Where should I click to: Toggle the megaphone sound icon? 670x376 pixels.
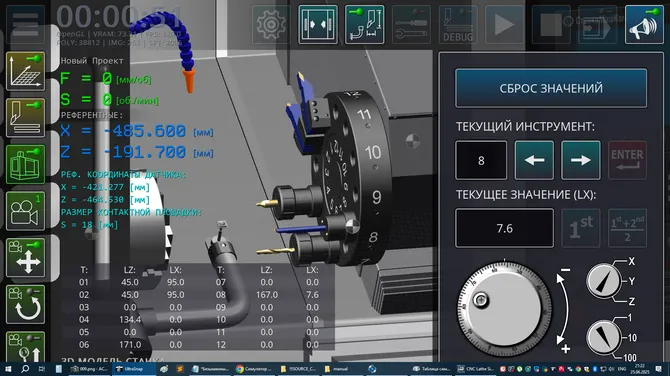pyautogui.click(x=644, y=24)
